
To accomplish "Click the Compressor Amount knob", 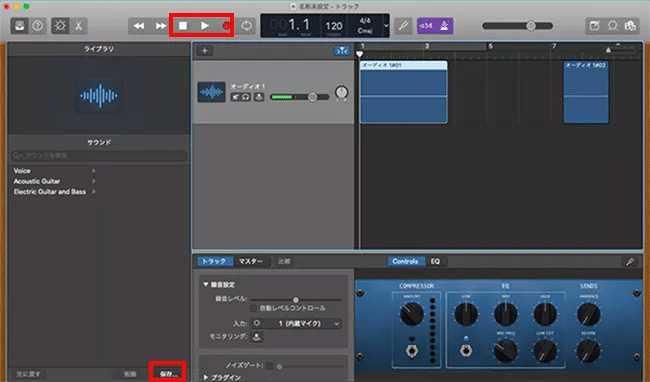I will pos(412,314).
